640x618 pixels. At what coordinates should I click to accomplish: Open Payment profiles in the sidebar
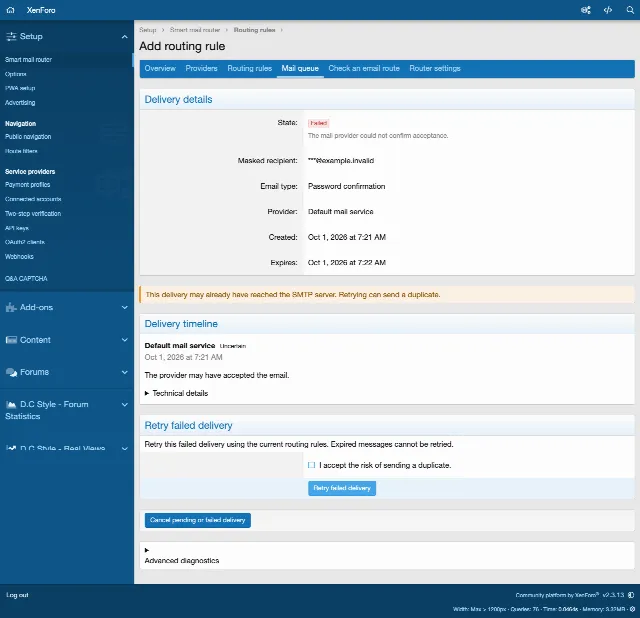27,185
